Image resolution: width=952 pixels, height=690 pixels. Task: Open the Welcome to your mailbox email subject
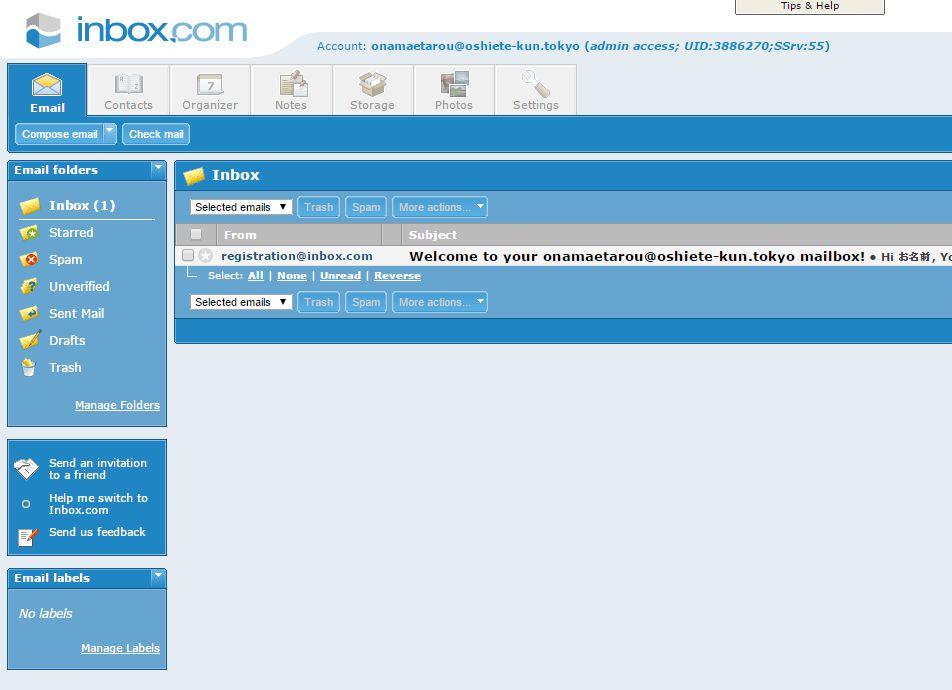637,256
